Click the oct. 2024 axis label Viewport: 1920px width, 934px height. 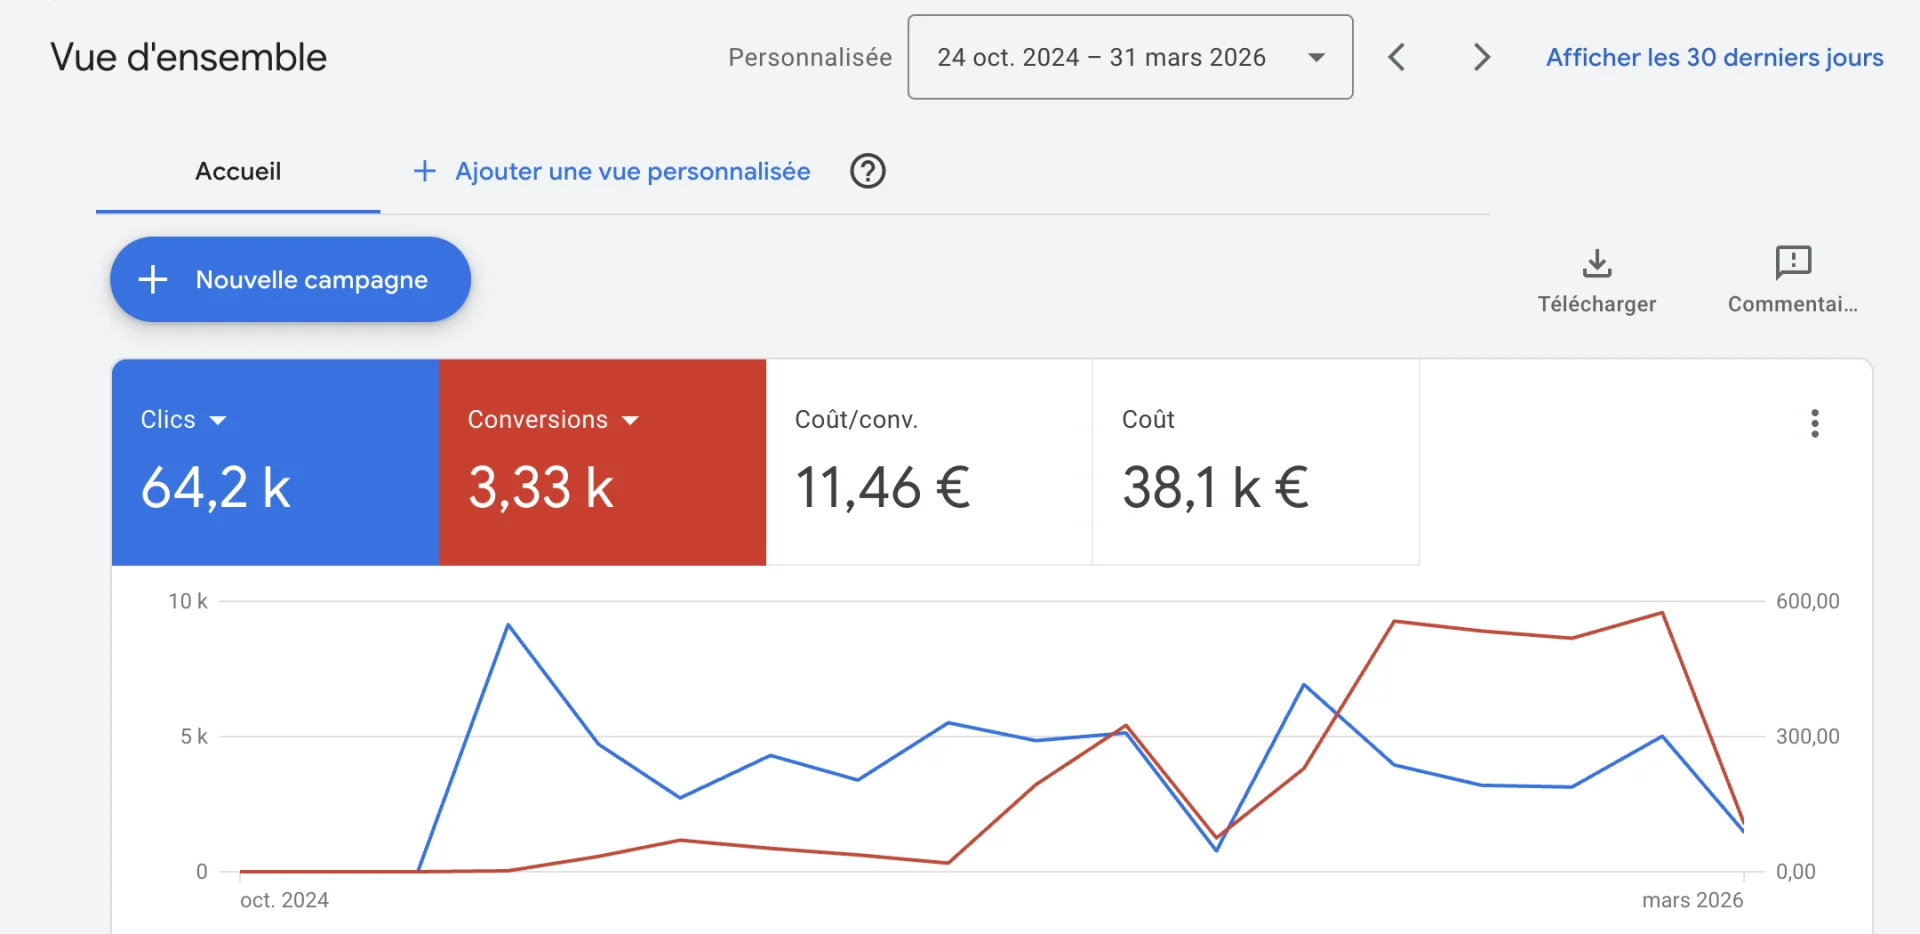(x=284, y=900)
